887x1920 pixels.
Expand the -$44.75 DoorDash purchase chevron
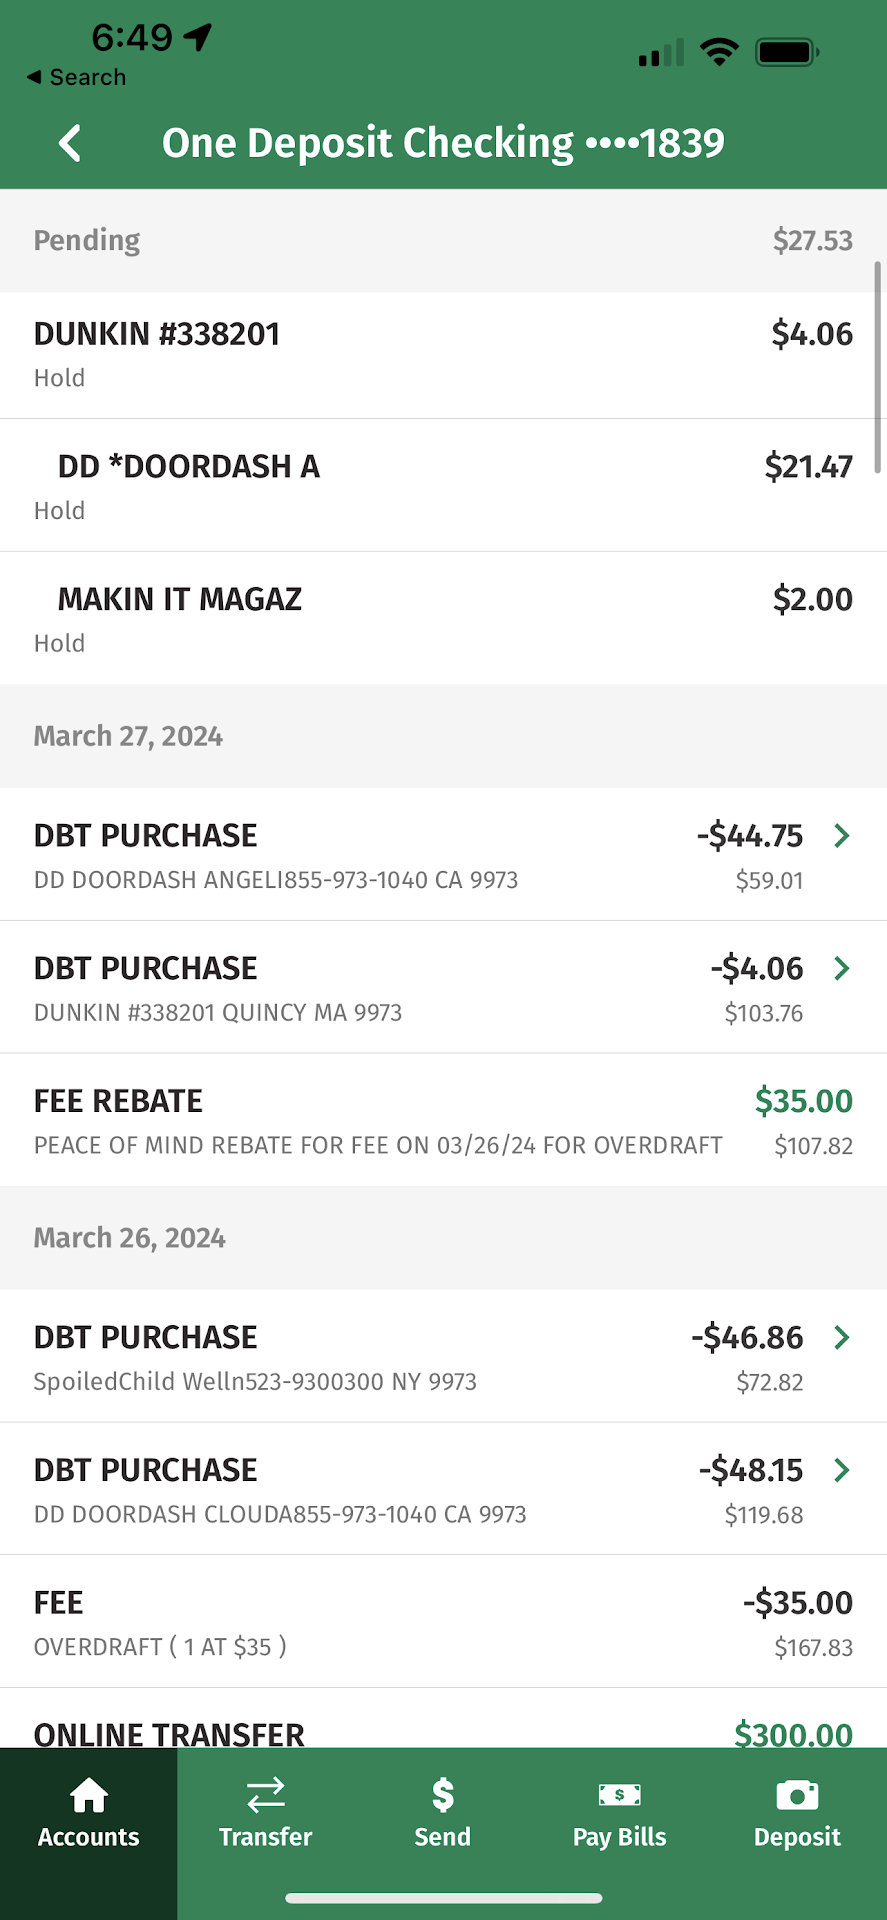842,836
